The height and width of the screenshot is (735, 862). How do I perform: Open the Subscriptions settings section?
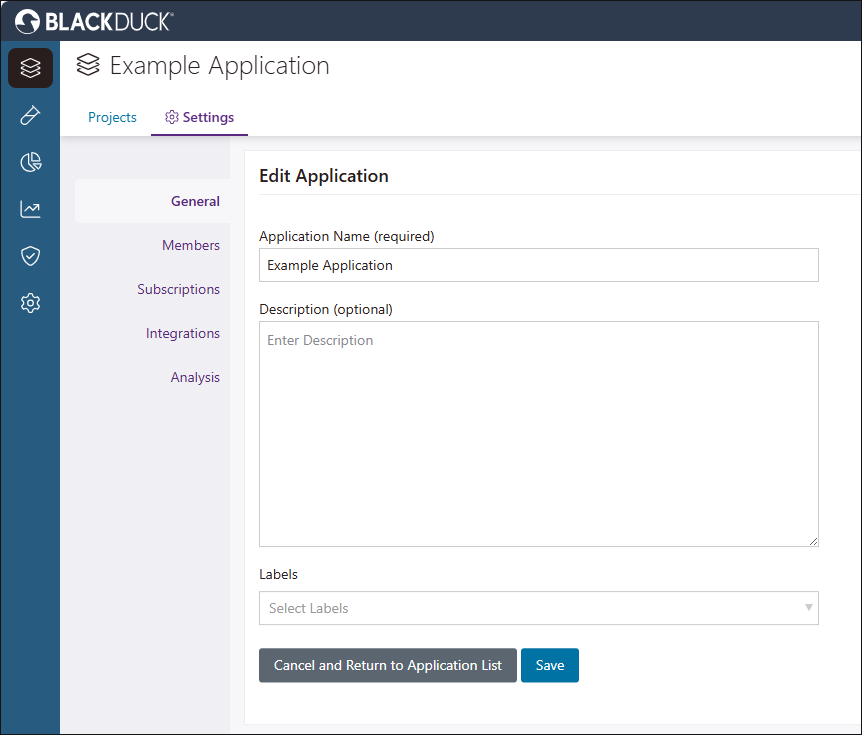pyautogui.click(x=178, y=289)
